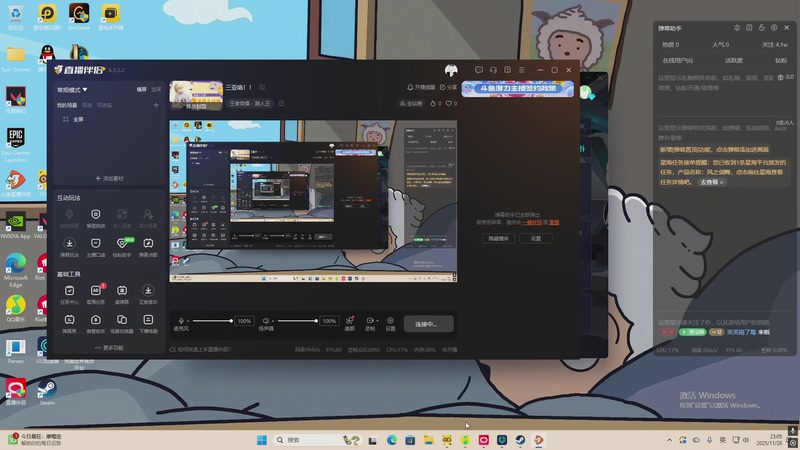The image size is (800, 450).
Task: Open Microsoft Edge in the taskbar
Action: (x=392, y=440)
